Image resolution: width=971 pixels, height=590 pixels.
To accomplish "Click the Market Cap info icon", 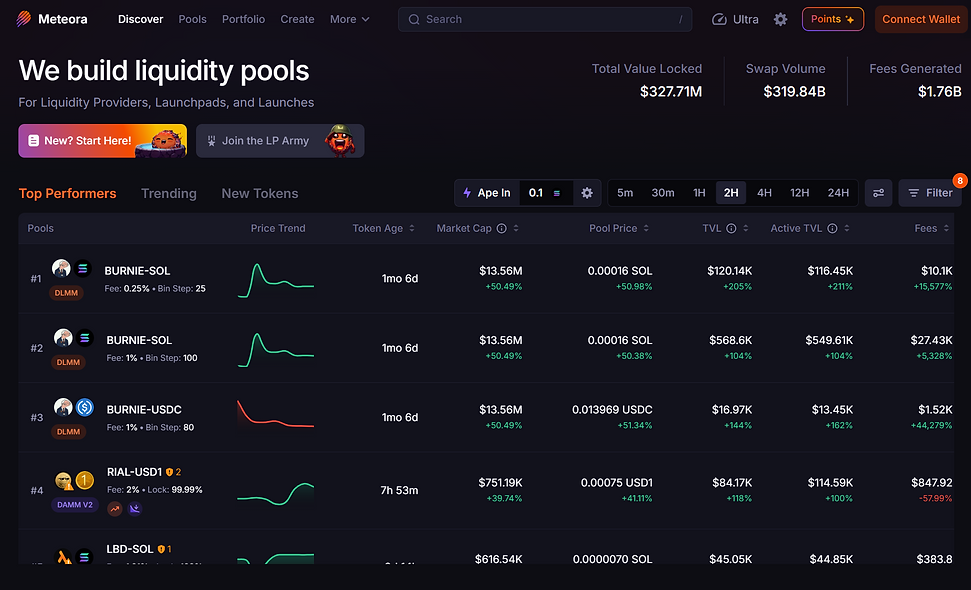I will [502, 228].
